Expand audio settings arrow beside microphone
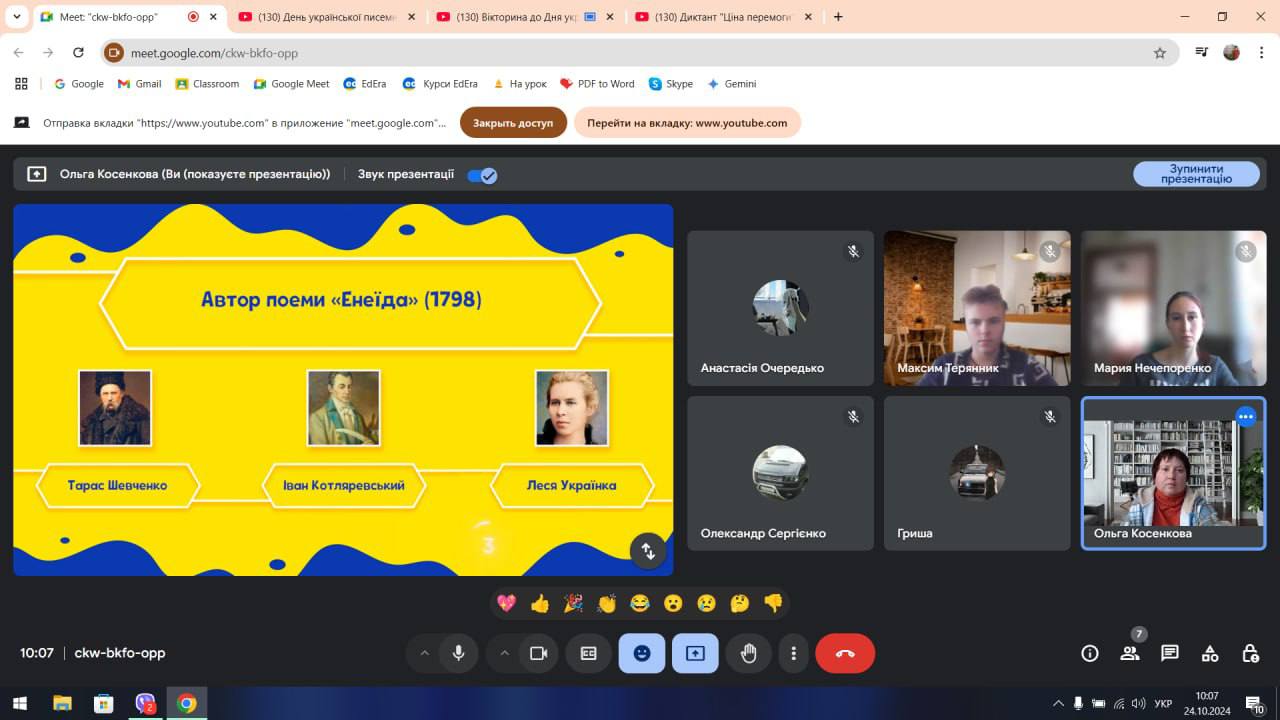This screenshot has height=720, width=1280. [424, 653]
